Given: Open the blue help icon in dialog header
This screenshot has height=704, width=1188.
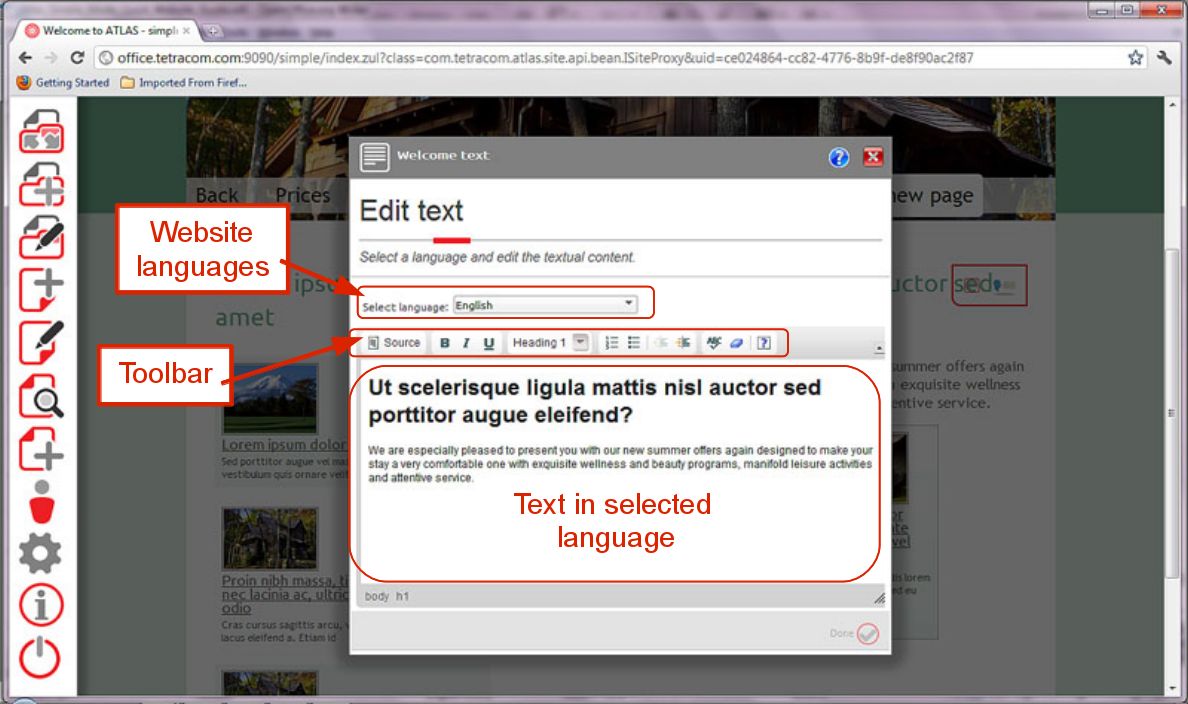Looking at the screenshot, I should point(839,157).
